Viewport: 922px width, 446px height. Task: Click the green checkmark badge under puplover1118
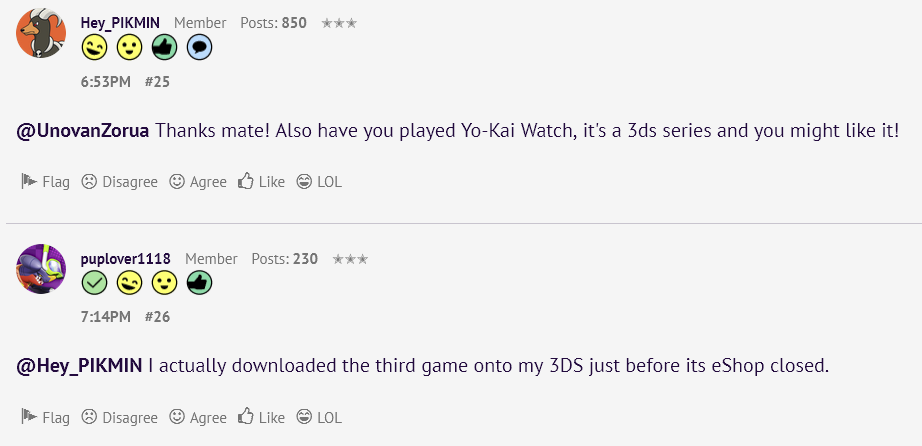point(94,283)
